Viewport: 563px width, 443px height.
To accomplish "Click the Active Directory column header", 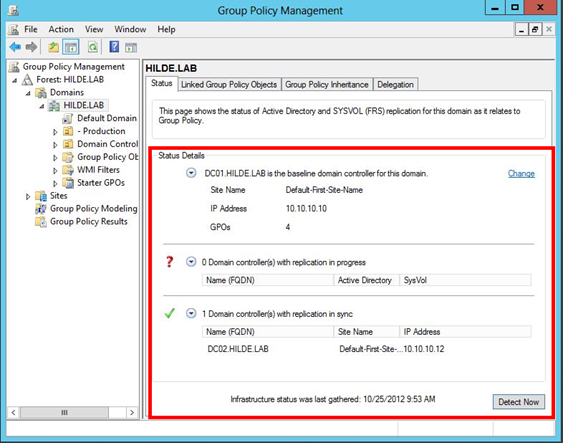I will 367,280.
